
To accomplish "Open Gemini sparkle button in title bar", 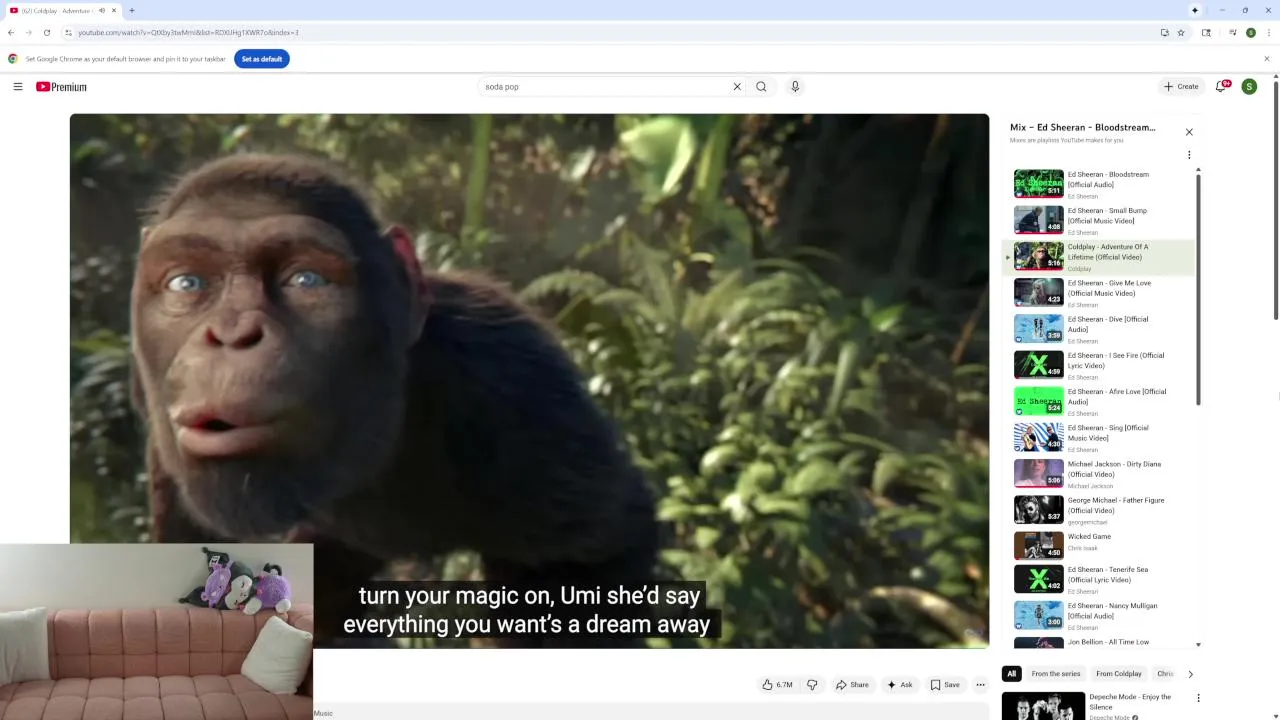I will (1195, 10).
